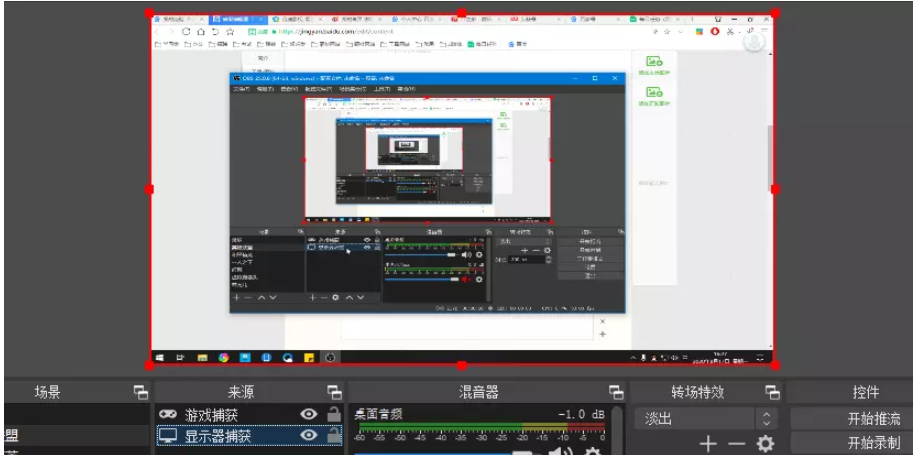The width and height of the screenshot is (914, 455).
Task: Mute desktop audio speaker in the preview
Action: 466,255
